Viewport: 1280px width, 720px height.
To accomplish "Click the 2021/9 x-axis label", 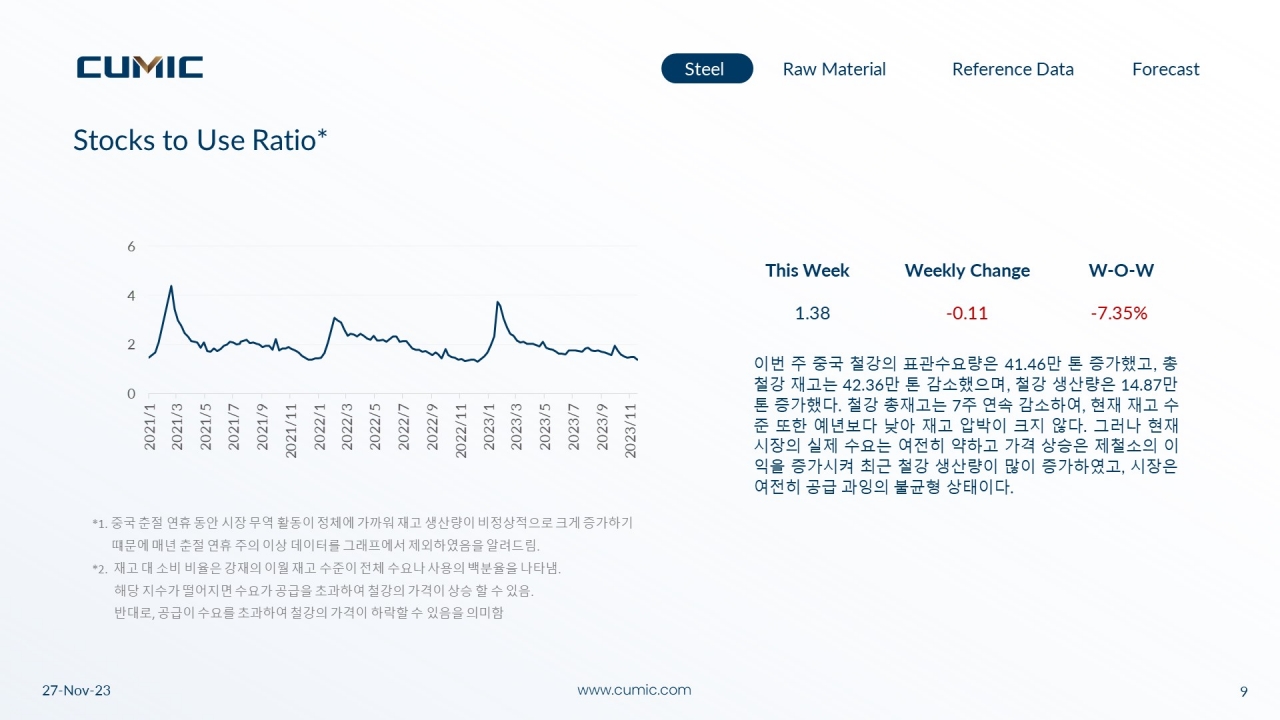I will point(263,426).
